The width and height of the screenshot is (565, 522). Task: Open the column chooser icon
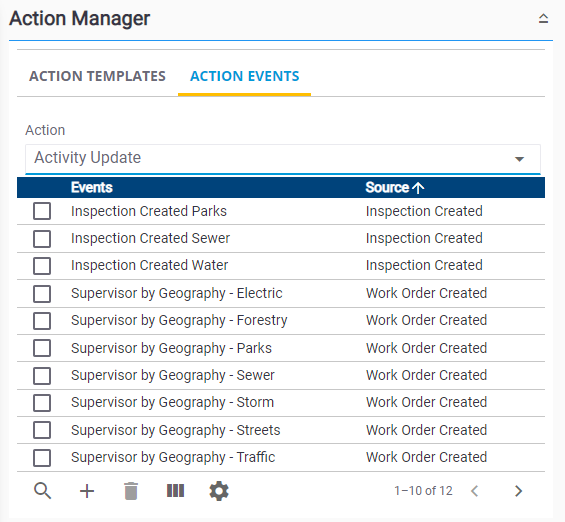point(175,491)
